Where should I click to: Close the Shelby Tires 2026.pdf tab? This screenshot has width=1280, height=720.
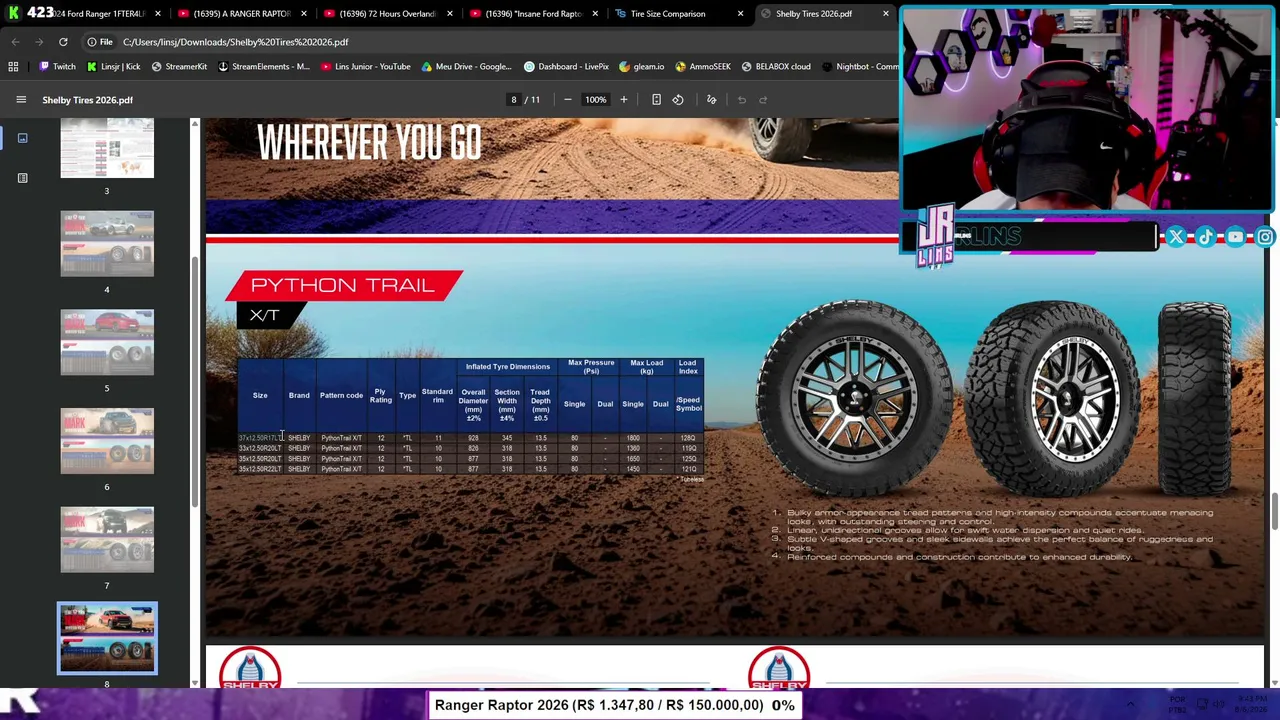(885, 14)
